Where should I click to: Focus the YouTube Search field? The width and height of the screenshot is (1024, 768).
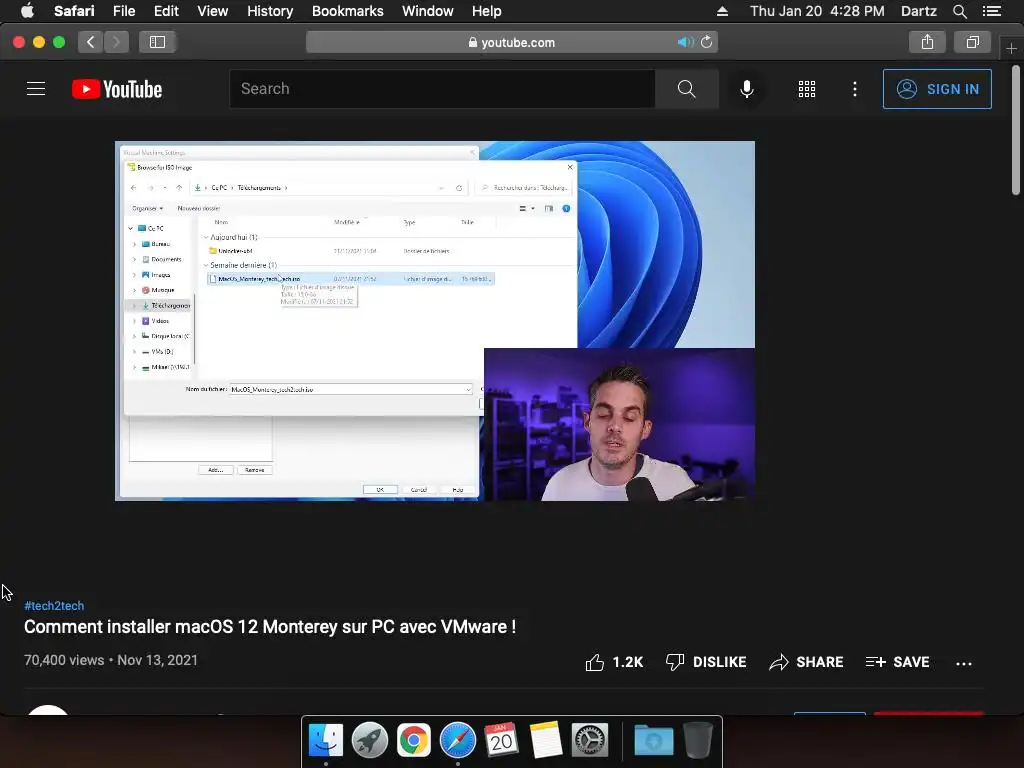(x=442, y=89)
